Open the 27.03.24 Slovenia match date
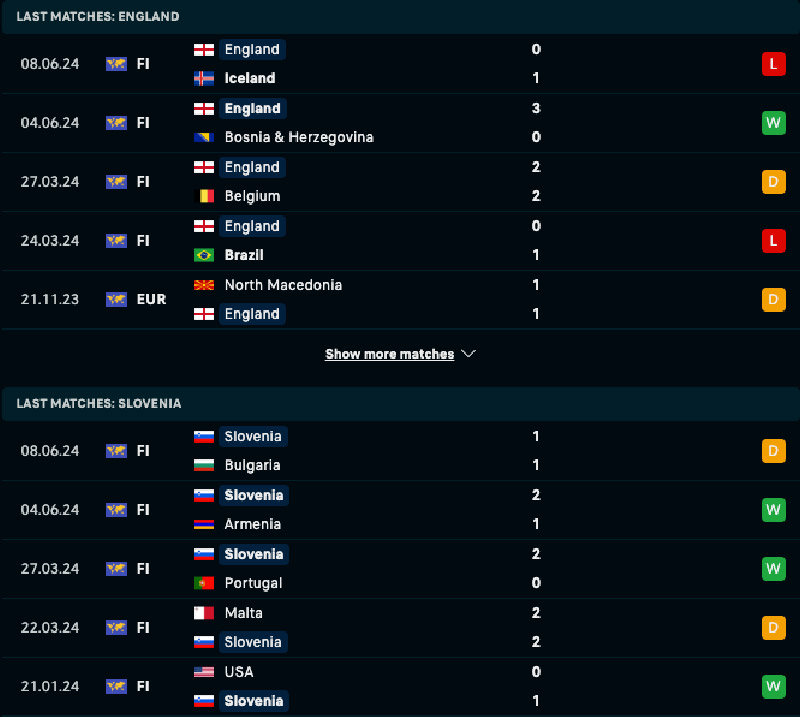This screenshot has height=717, width=800. click(50, 569)
